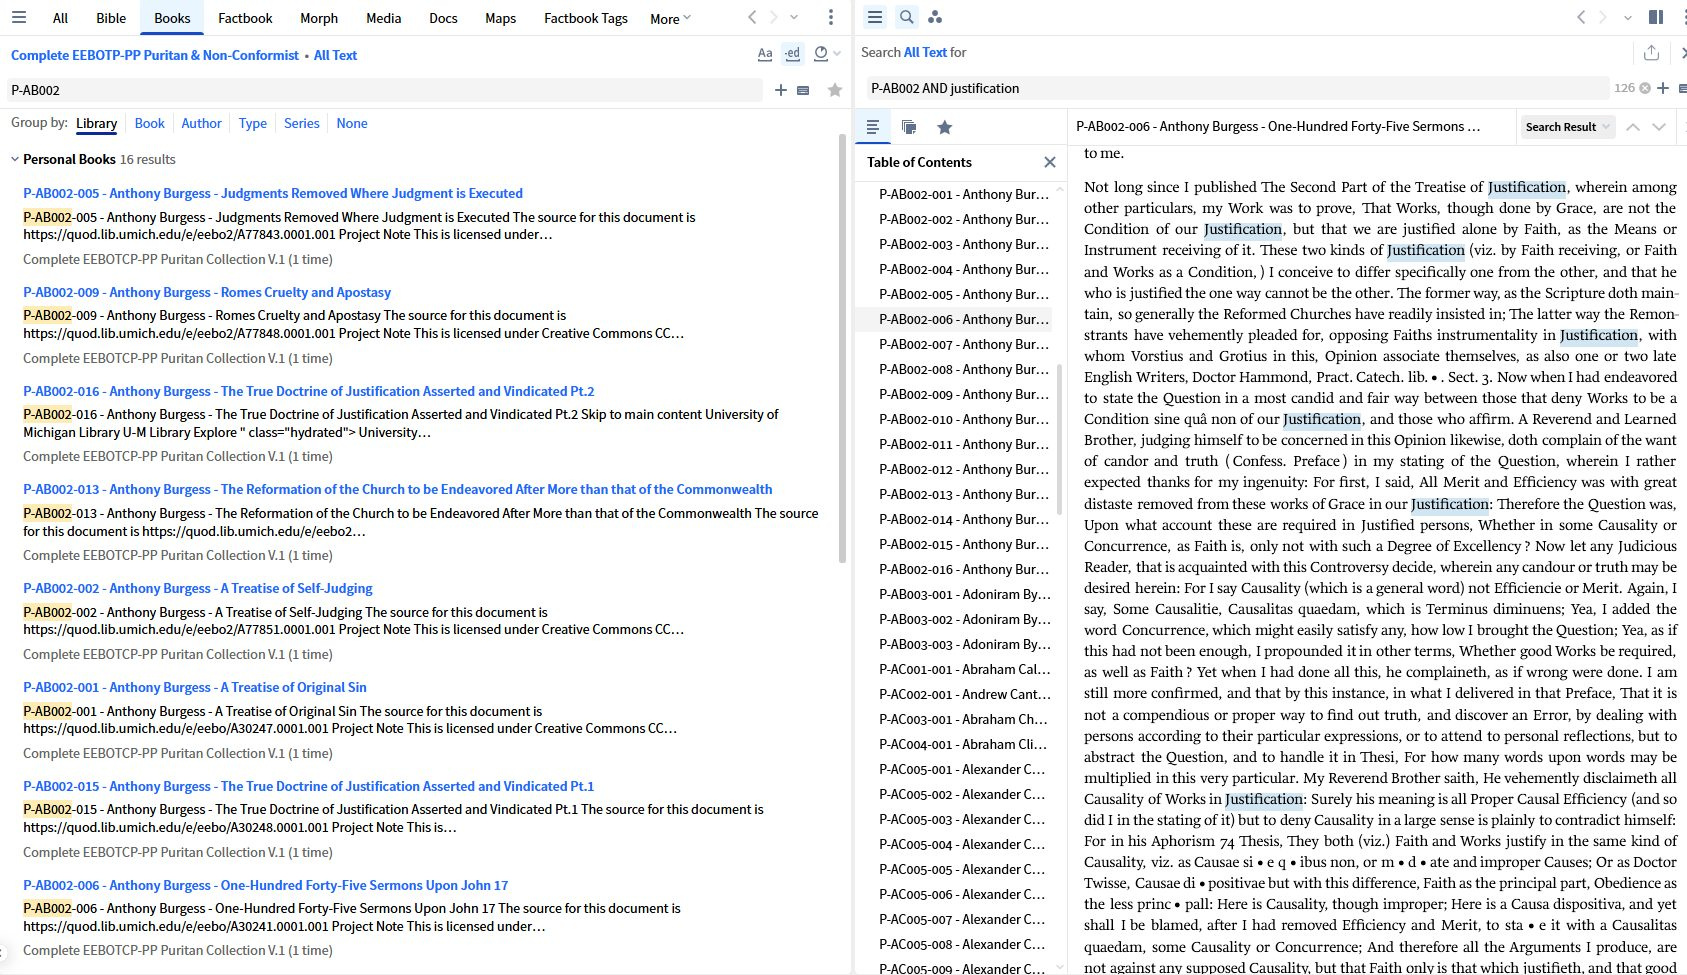1687x975 pixels.
Task: Collapse the Personal Books results group
Action: click(x=15, y=159)
